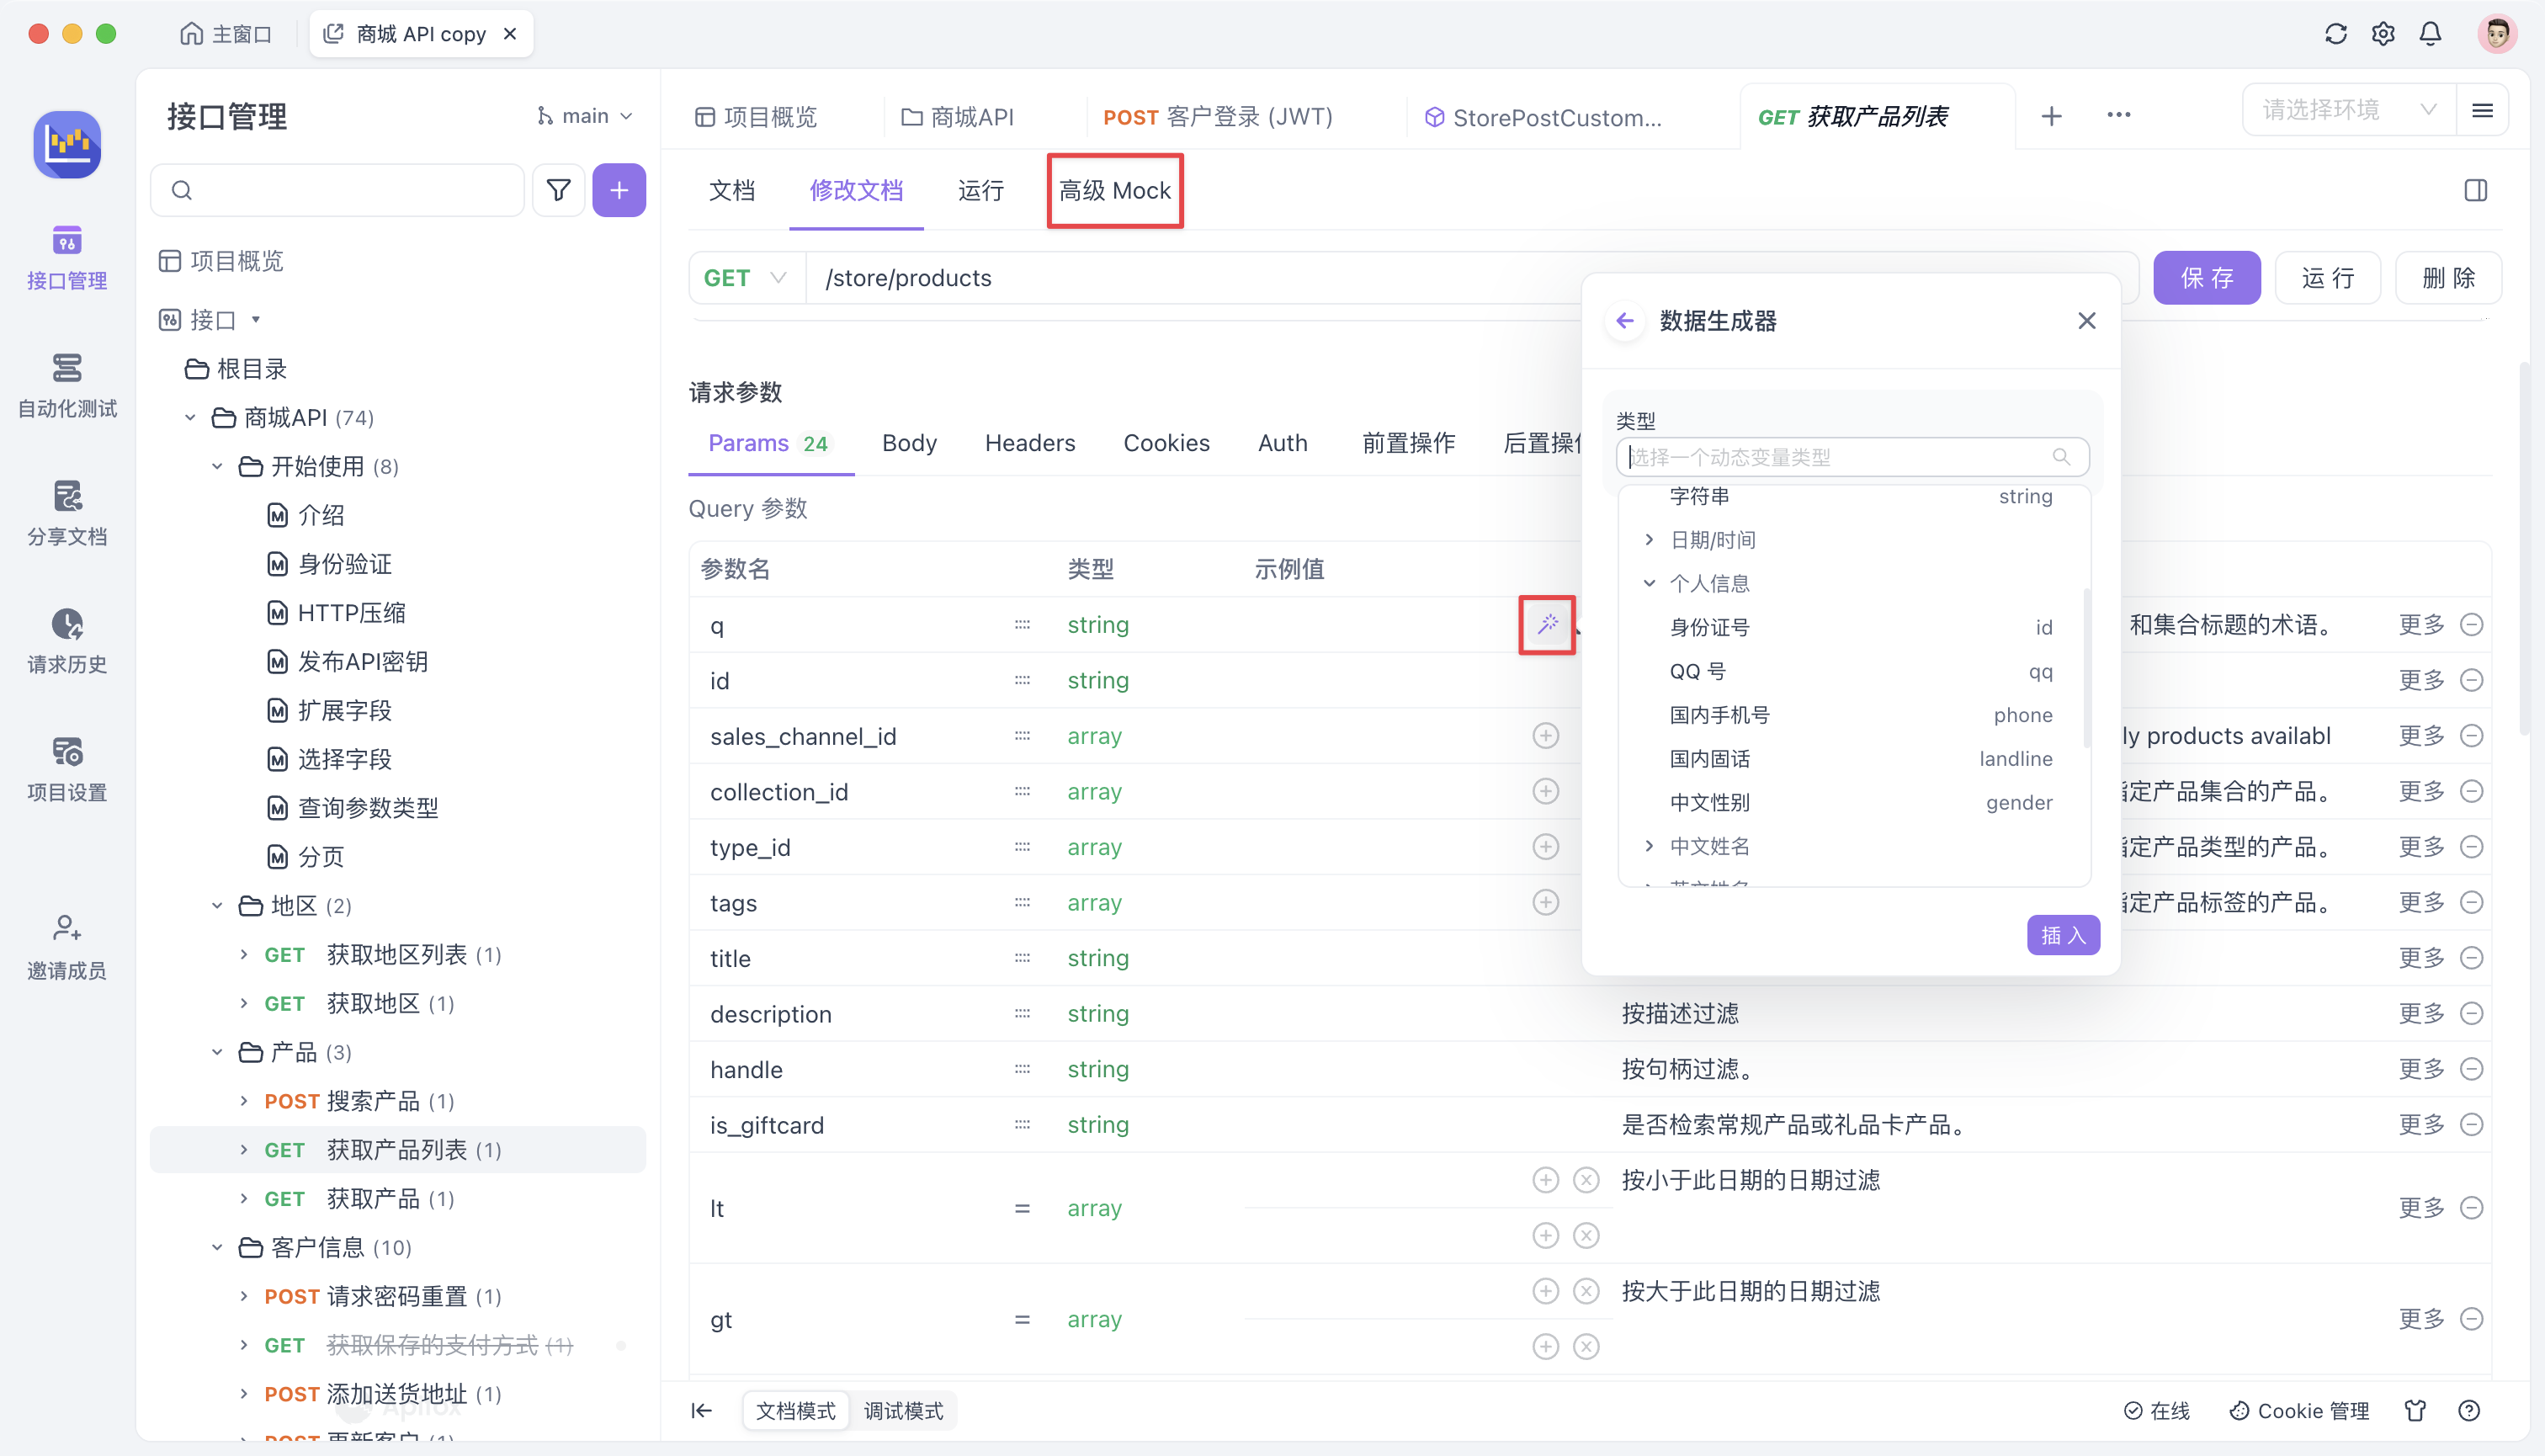
Task: Toggle the right side panel layout icon
Action: pos(2475,190)
